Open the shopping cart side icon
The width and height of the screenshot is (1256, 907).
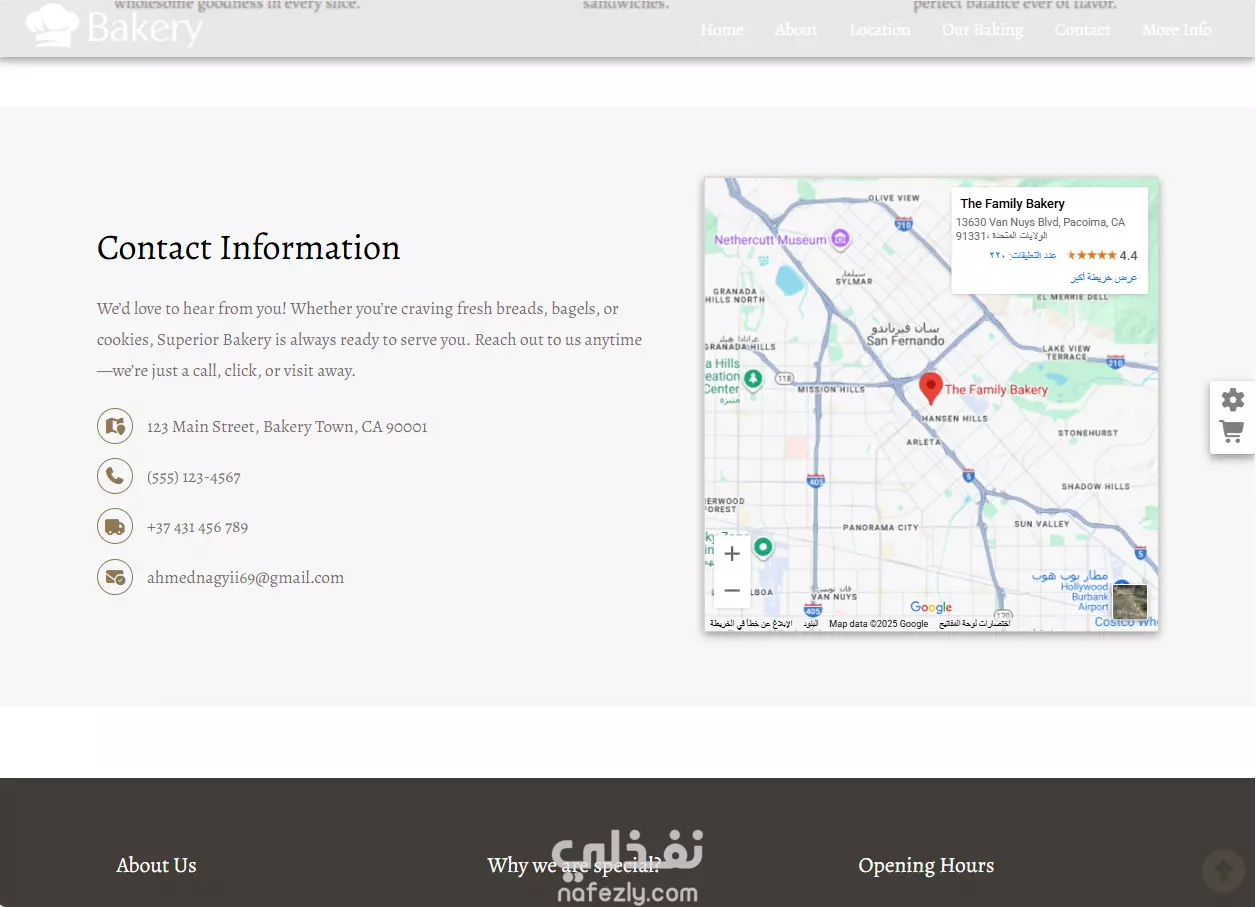(1233, 432)
